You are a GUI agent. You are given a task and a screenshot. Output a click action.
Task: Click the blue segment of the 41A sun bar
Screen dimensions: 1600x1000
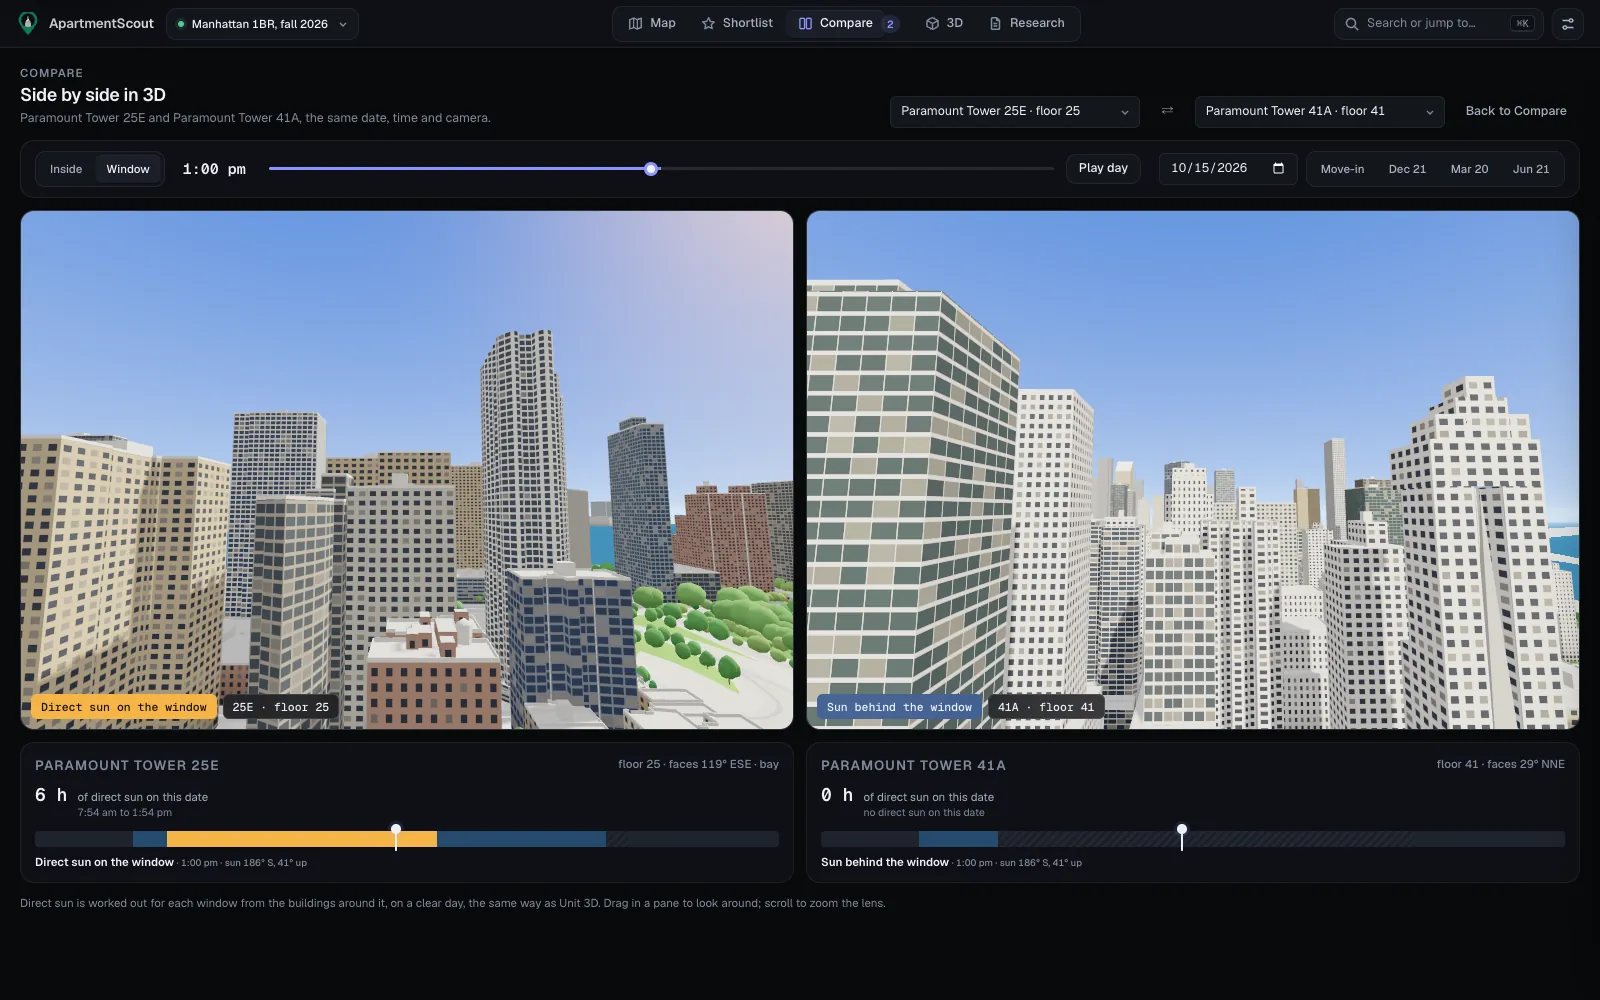pos(958,839)
